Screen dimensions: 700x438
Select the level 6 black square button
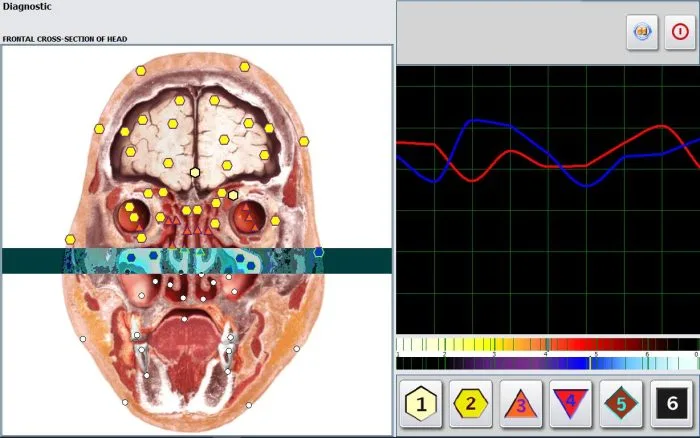point(671,405)
